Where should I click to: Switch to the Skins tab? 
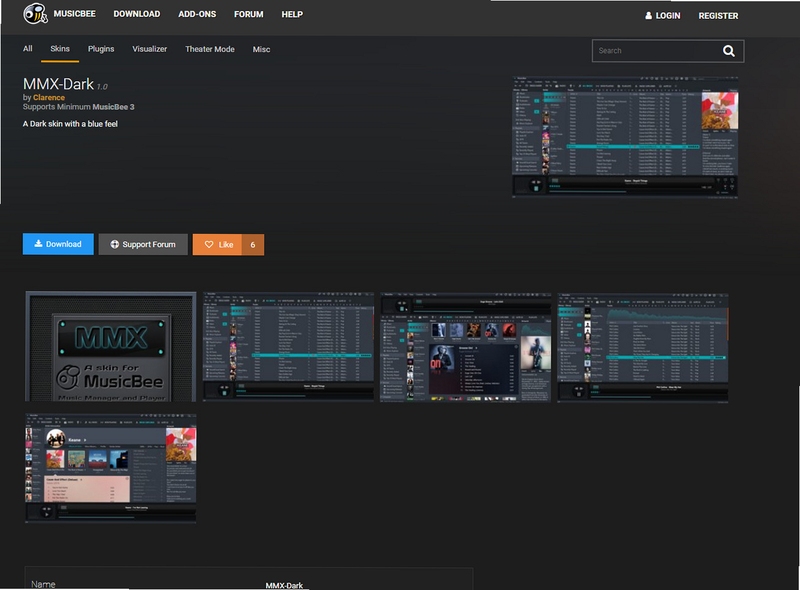[60, 48]
